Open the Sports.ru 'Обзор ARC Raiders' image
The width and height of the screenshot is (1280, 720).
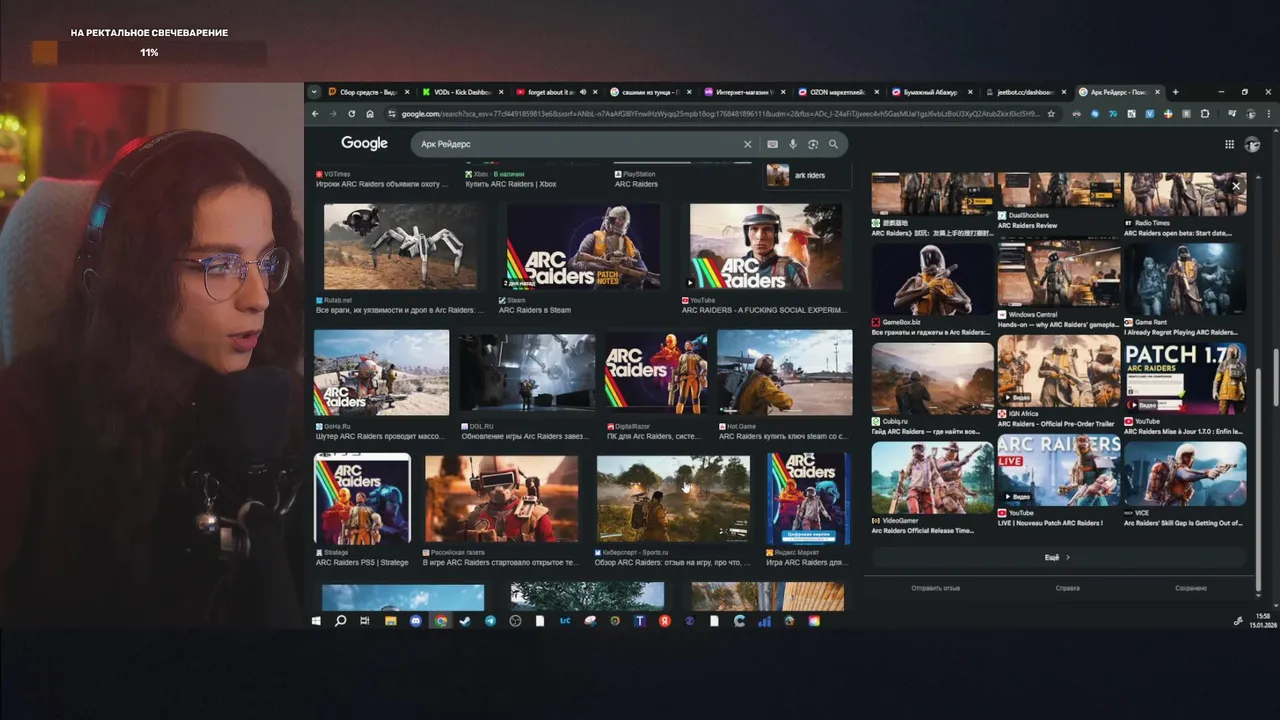[673, 499]
